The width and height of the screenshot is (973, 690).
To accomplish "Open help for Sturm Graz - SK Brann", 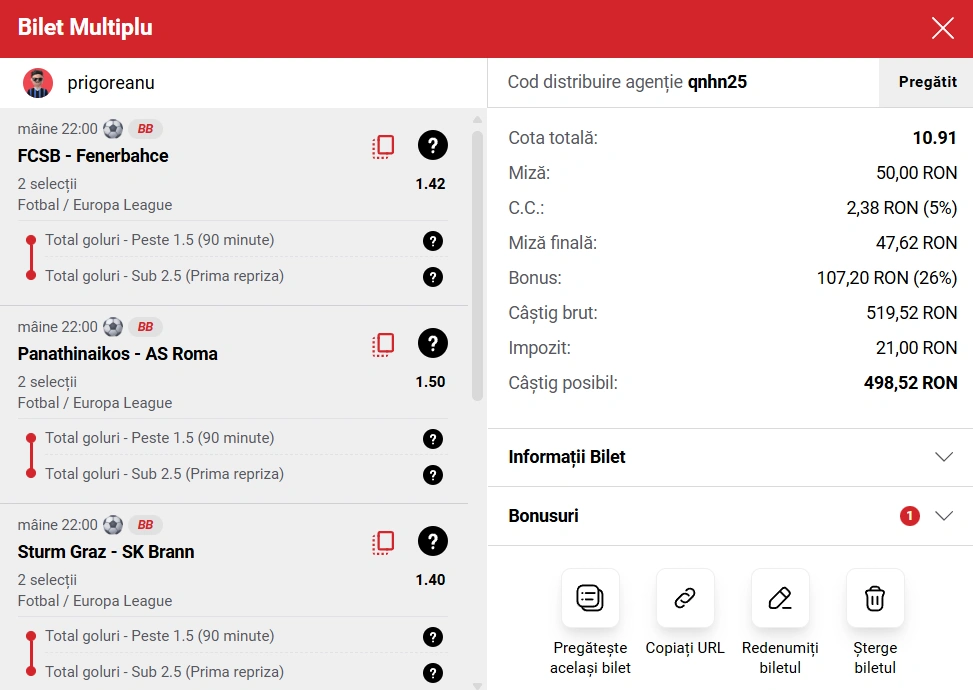I will click(432, 542).
